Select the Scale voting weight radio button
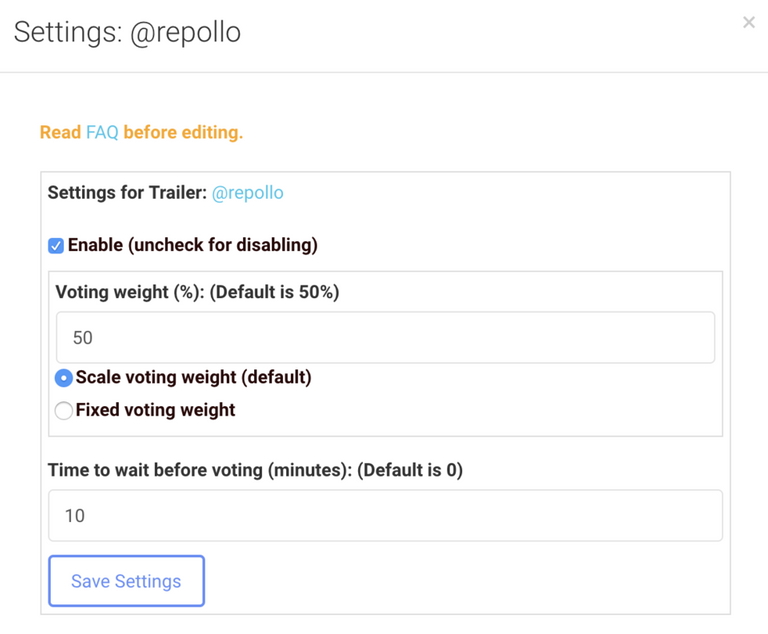The height and width of the screenshot is (634, 768). pyautogui.click(x=64, y=378)
